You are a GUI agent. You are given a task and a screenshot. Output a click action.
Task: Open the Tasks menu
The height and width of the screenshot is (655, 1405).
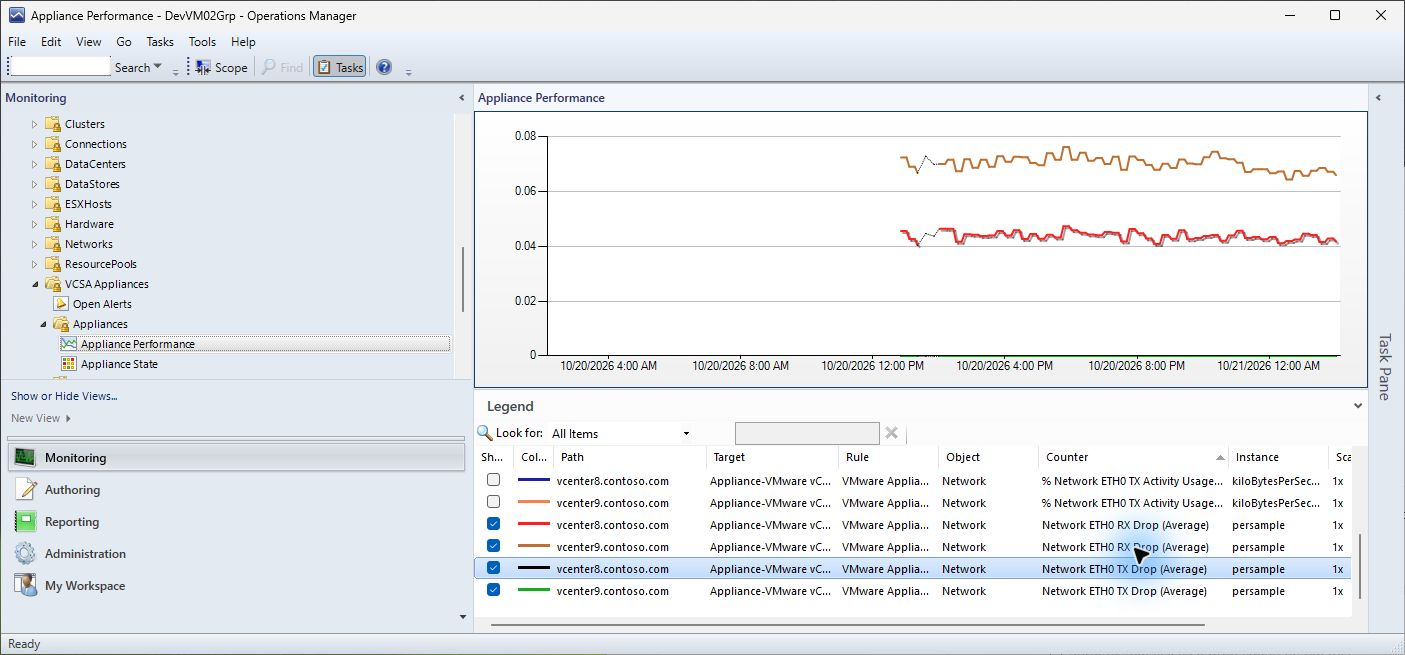[x=160, y=42]
